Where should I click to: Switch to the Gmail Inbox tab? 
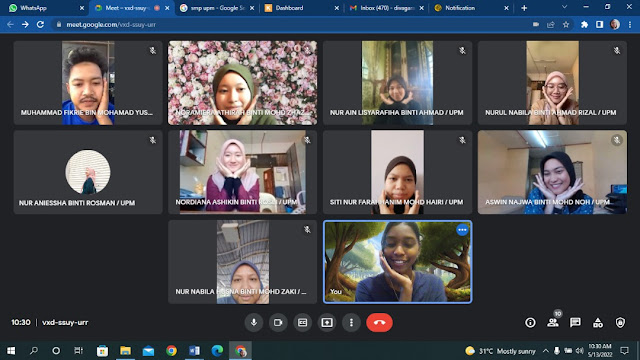click(386, 8)
